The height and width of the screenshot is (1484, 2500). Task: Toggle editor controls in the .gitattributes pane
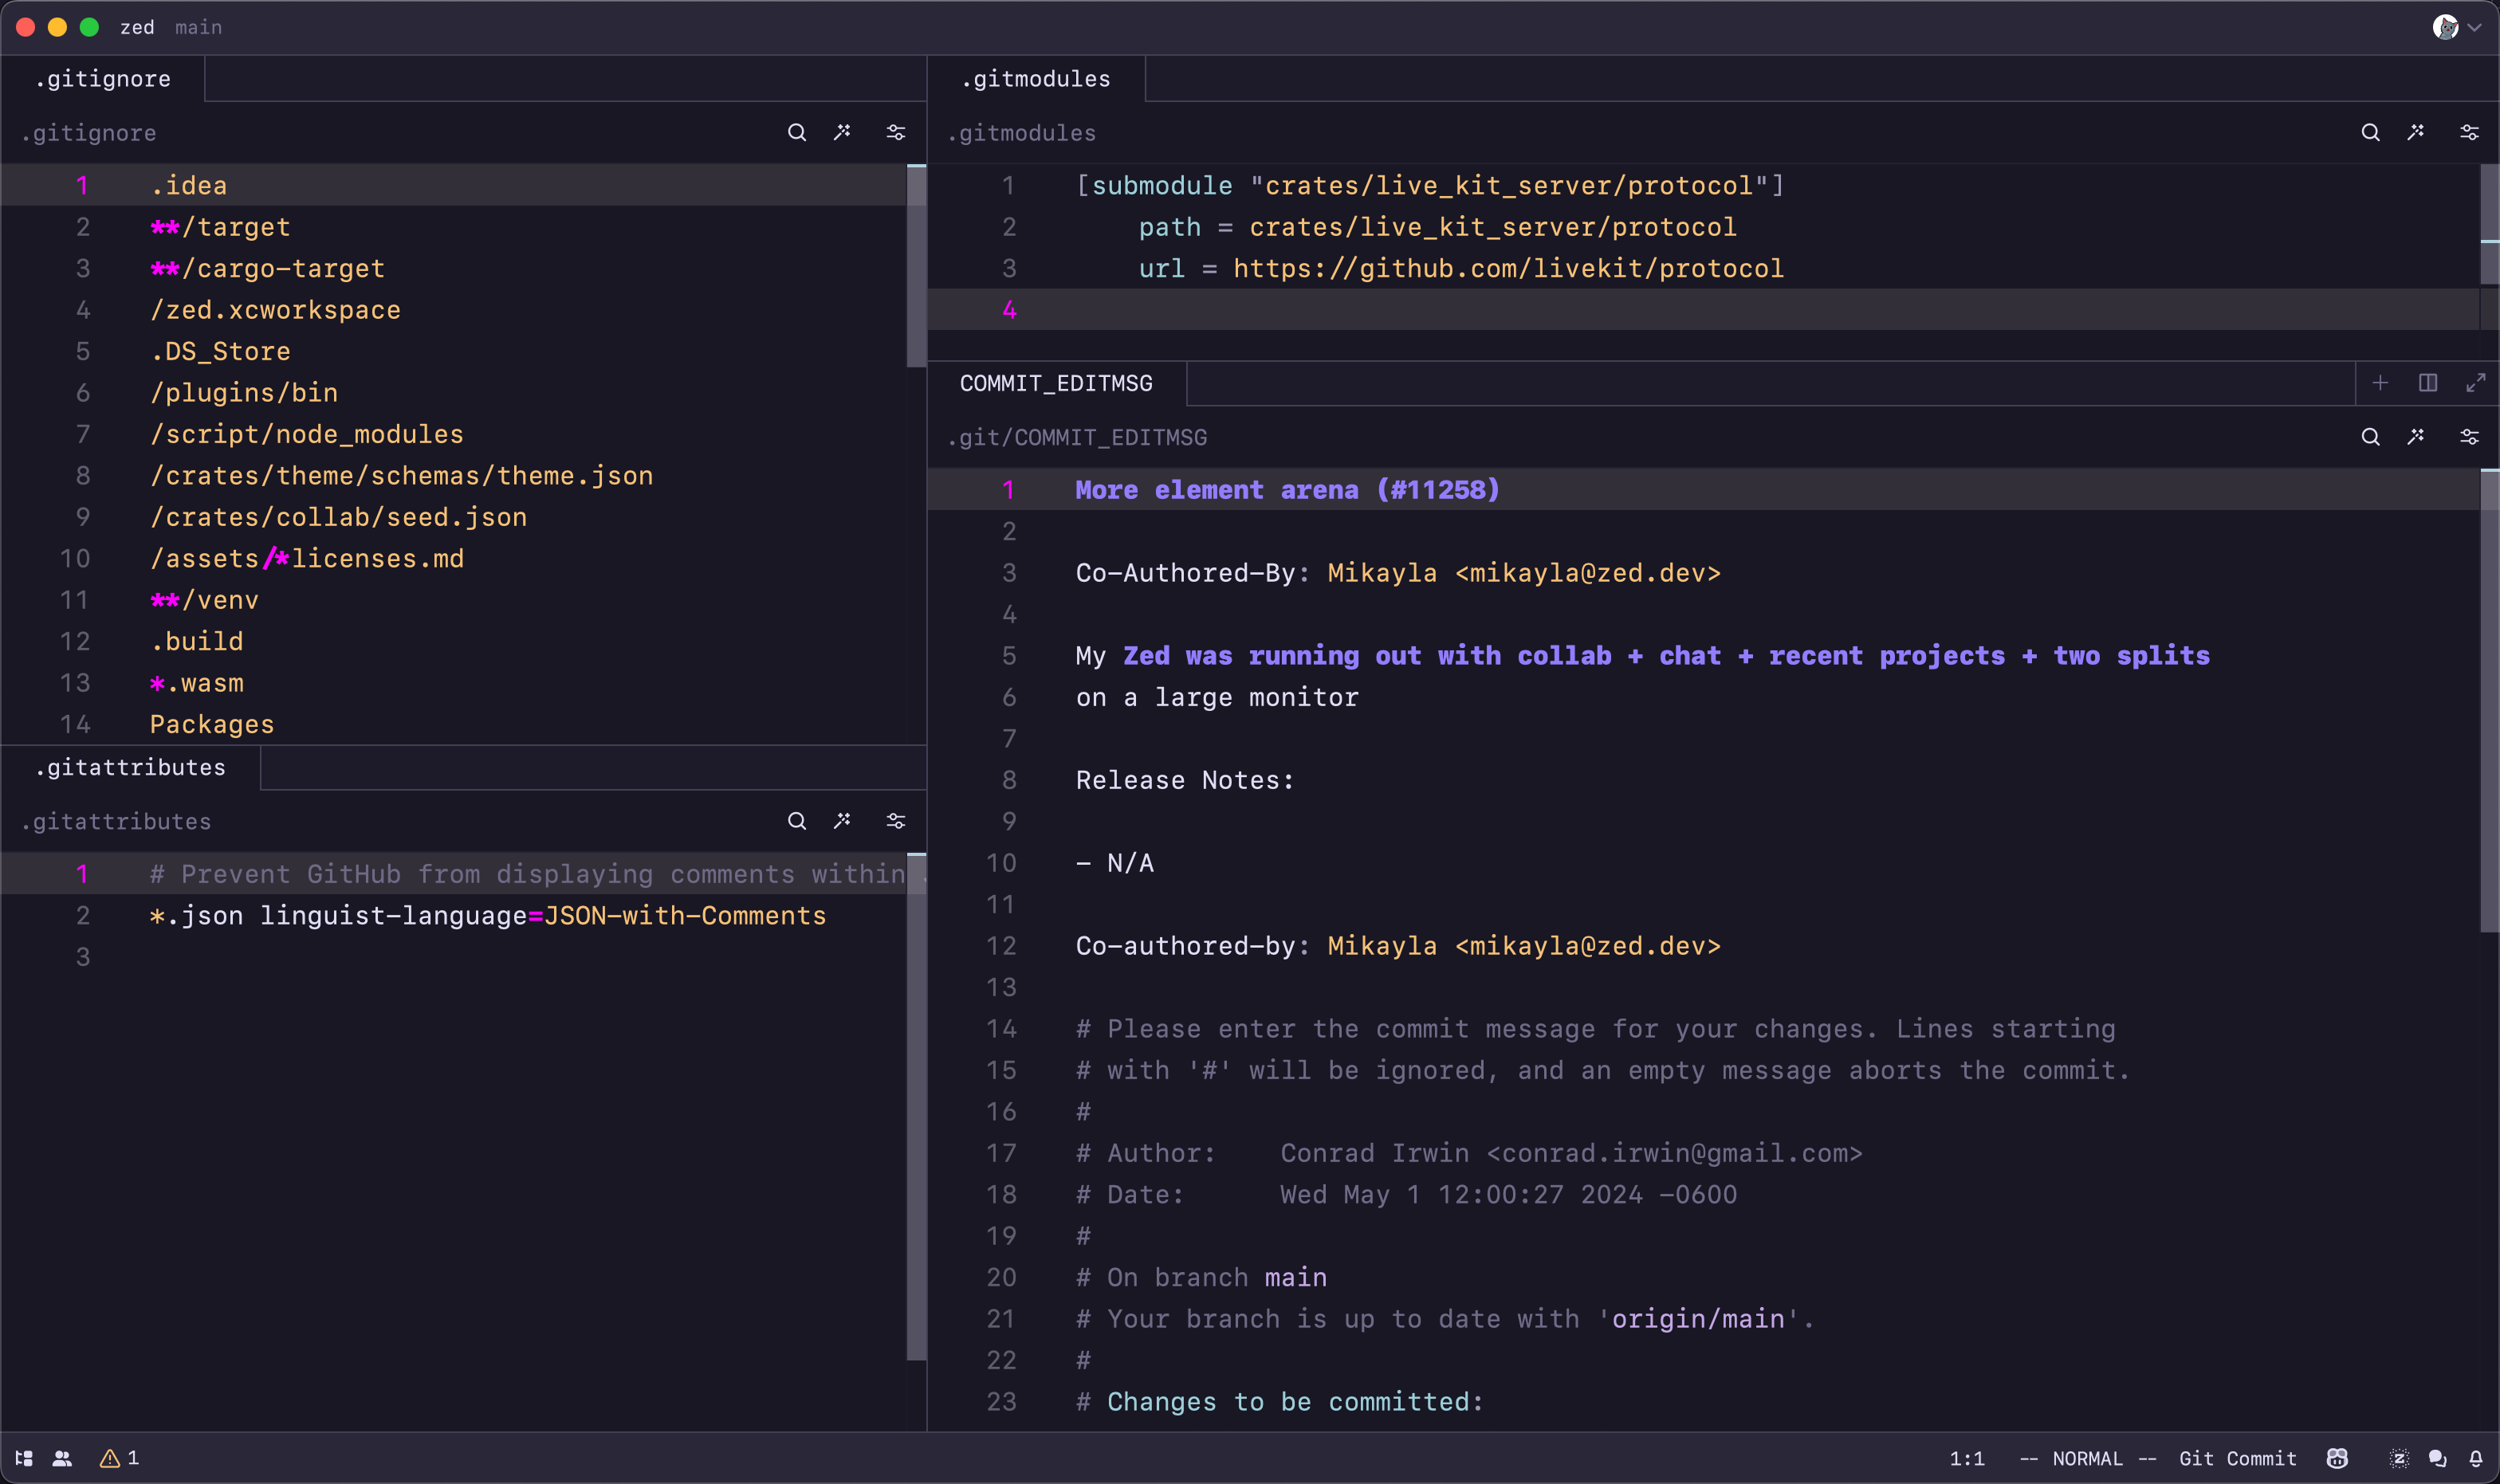(x=895, y=820)
